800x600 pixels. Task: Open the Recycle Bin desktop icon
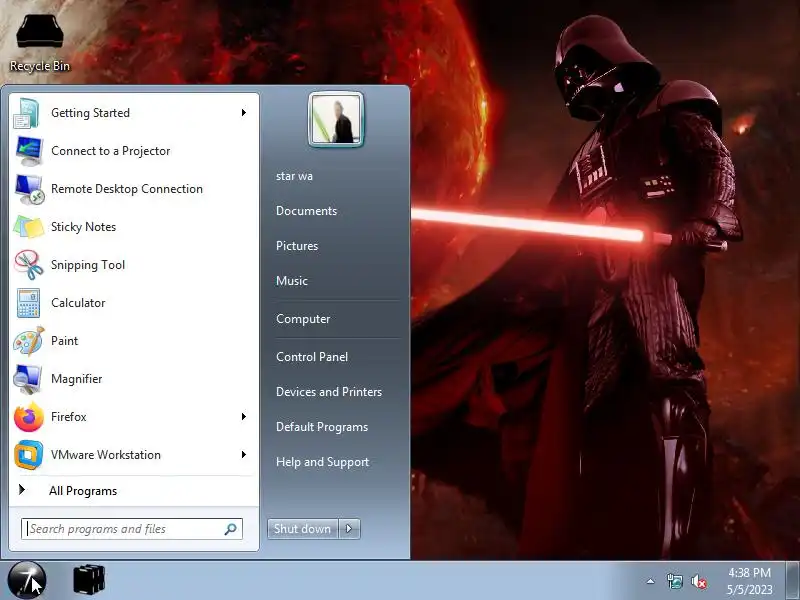(40, 43)
